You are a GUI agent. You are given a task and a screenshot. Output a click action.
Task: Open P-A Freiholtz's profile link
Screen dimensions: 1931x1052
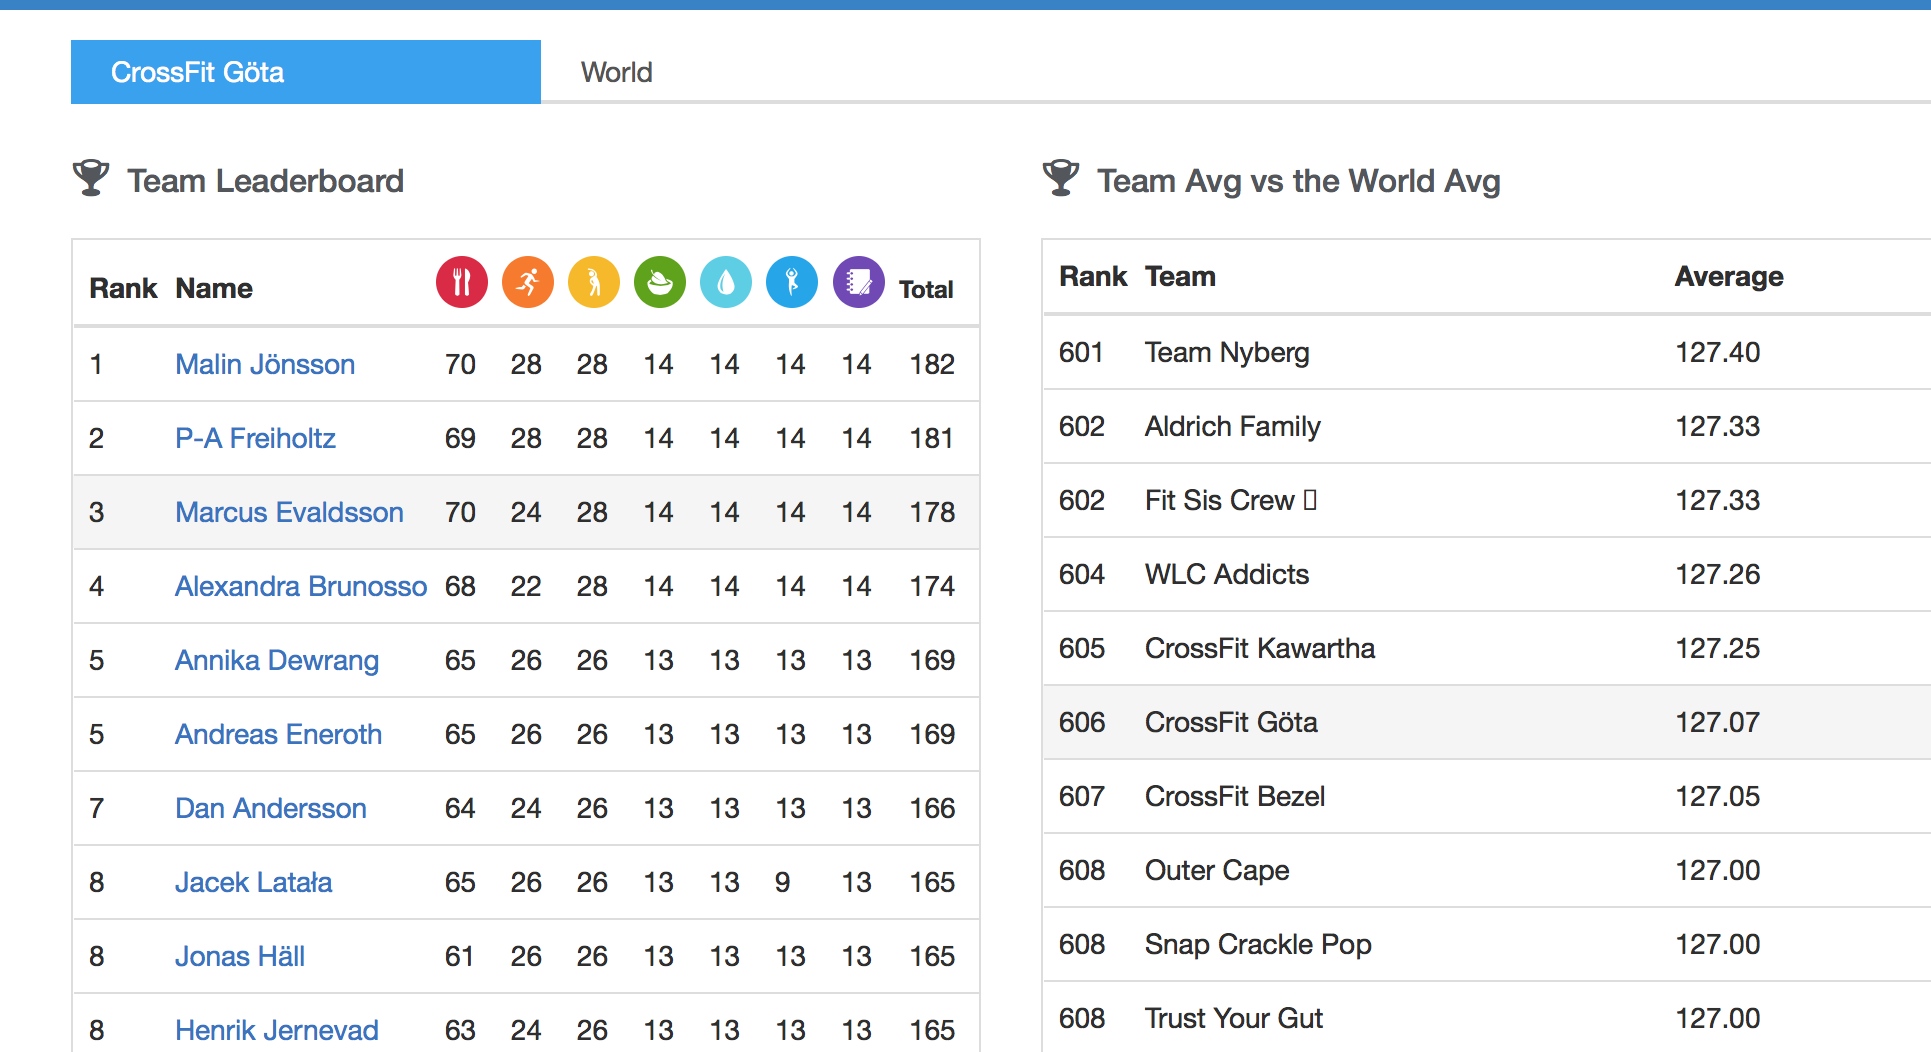[x=255, y=438]
